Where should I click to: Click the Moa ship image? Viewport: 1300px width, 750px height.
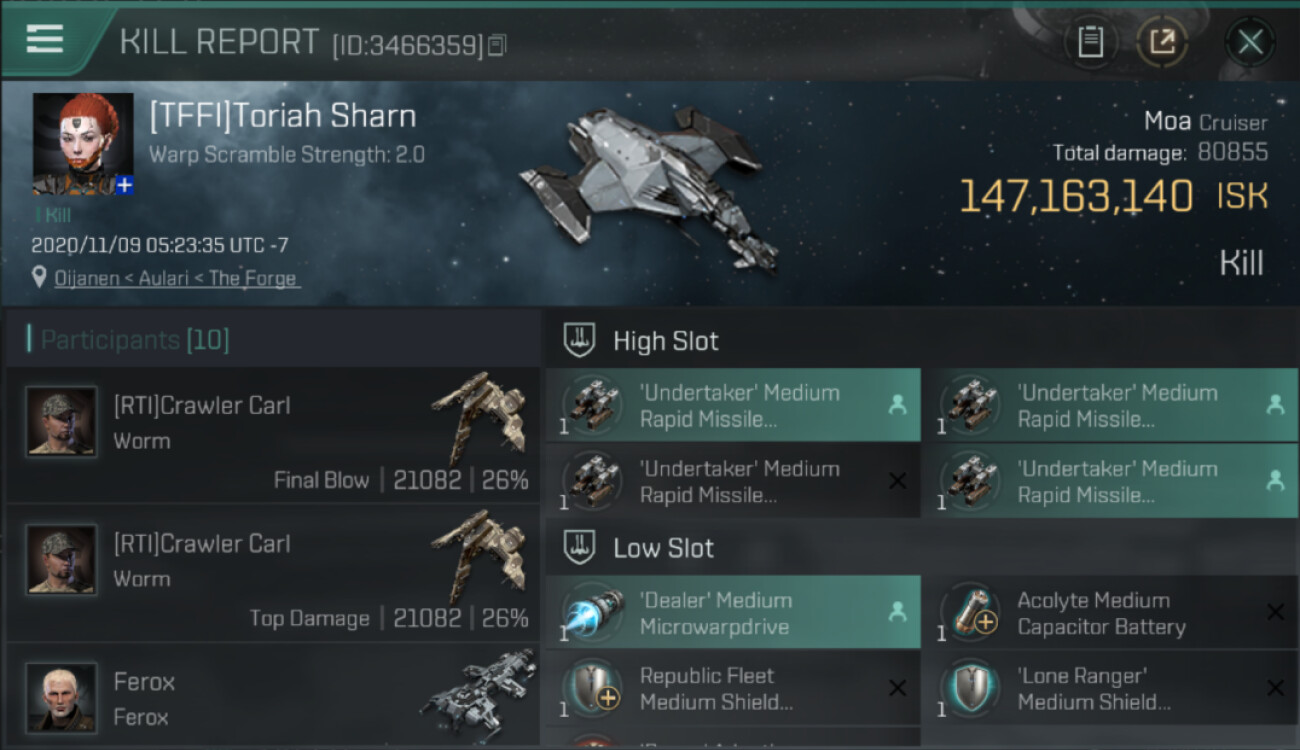pyautogui.click(x=650, y=185)
